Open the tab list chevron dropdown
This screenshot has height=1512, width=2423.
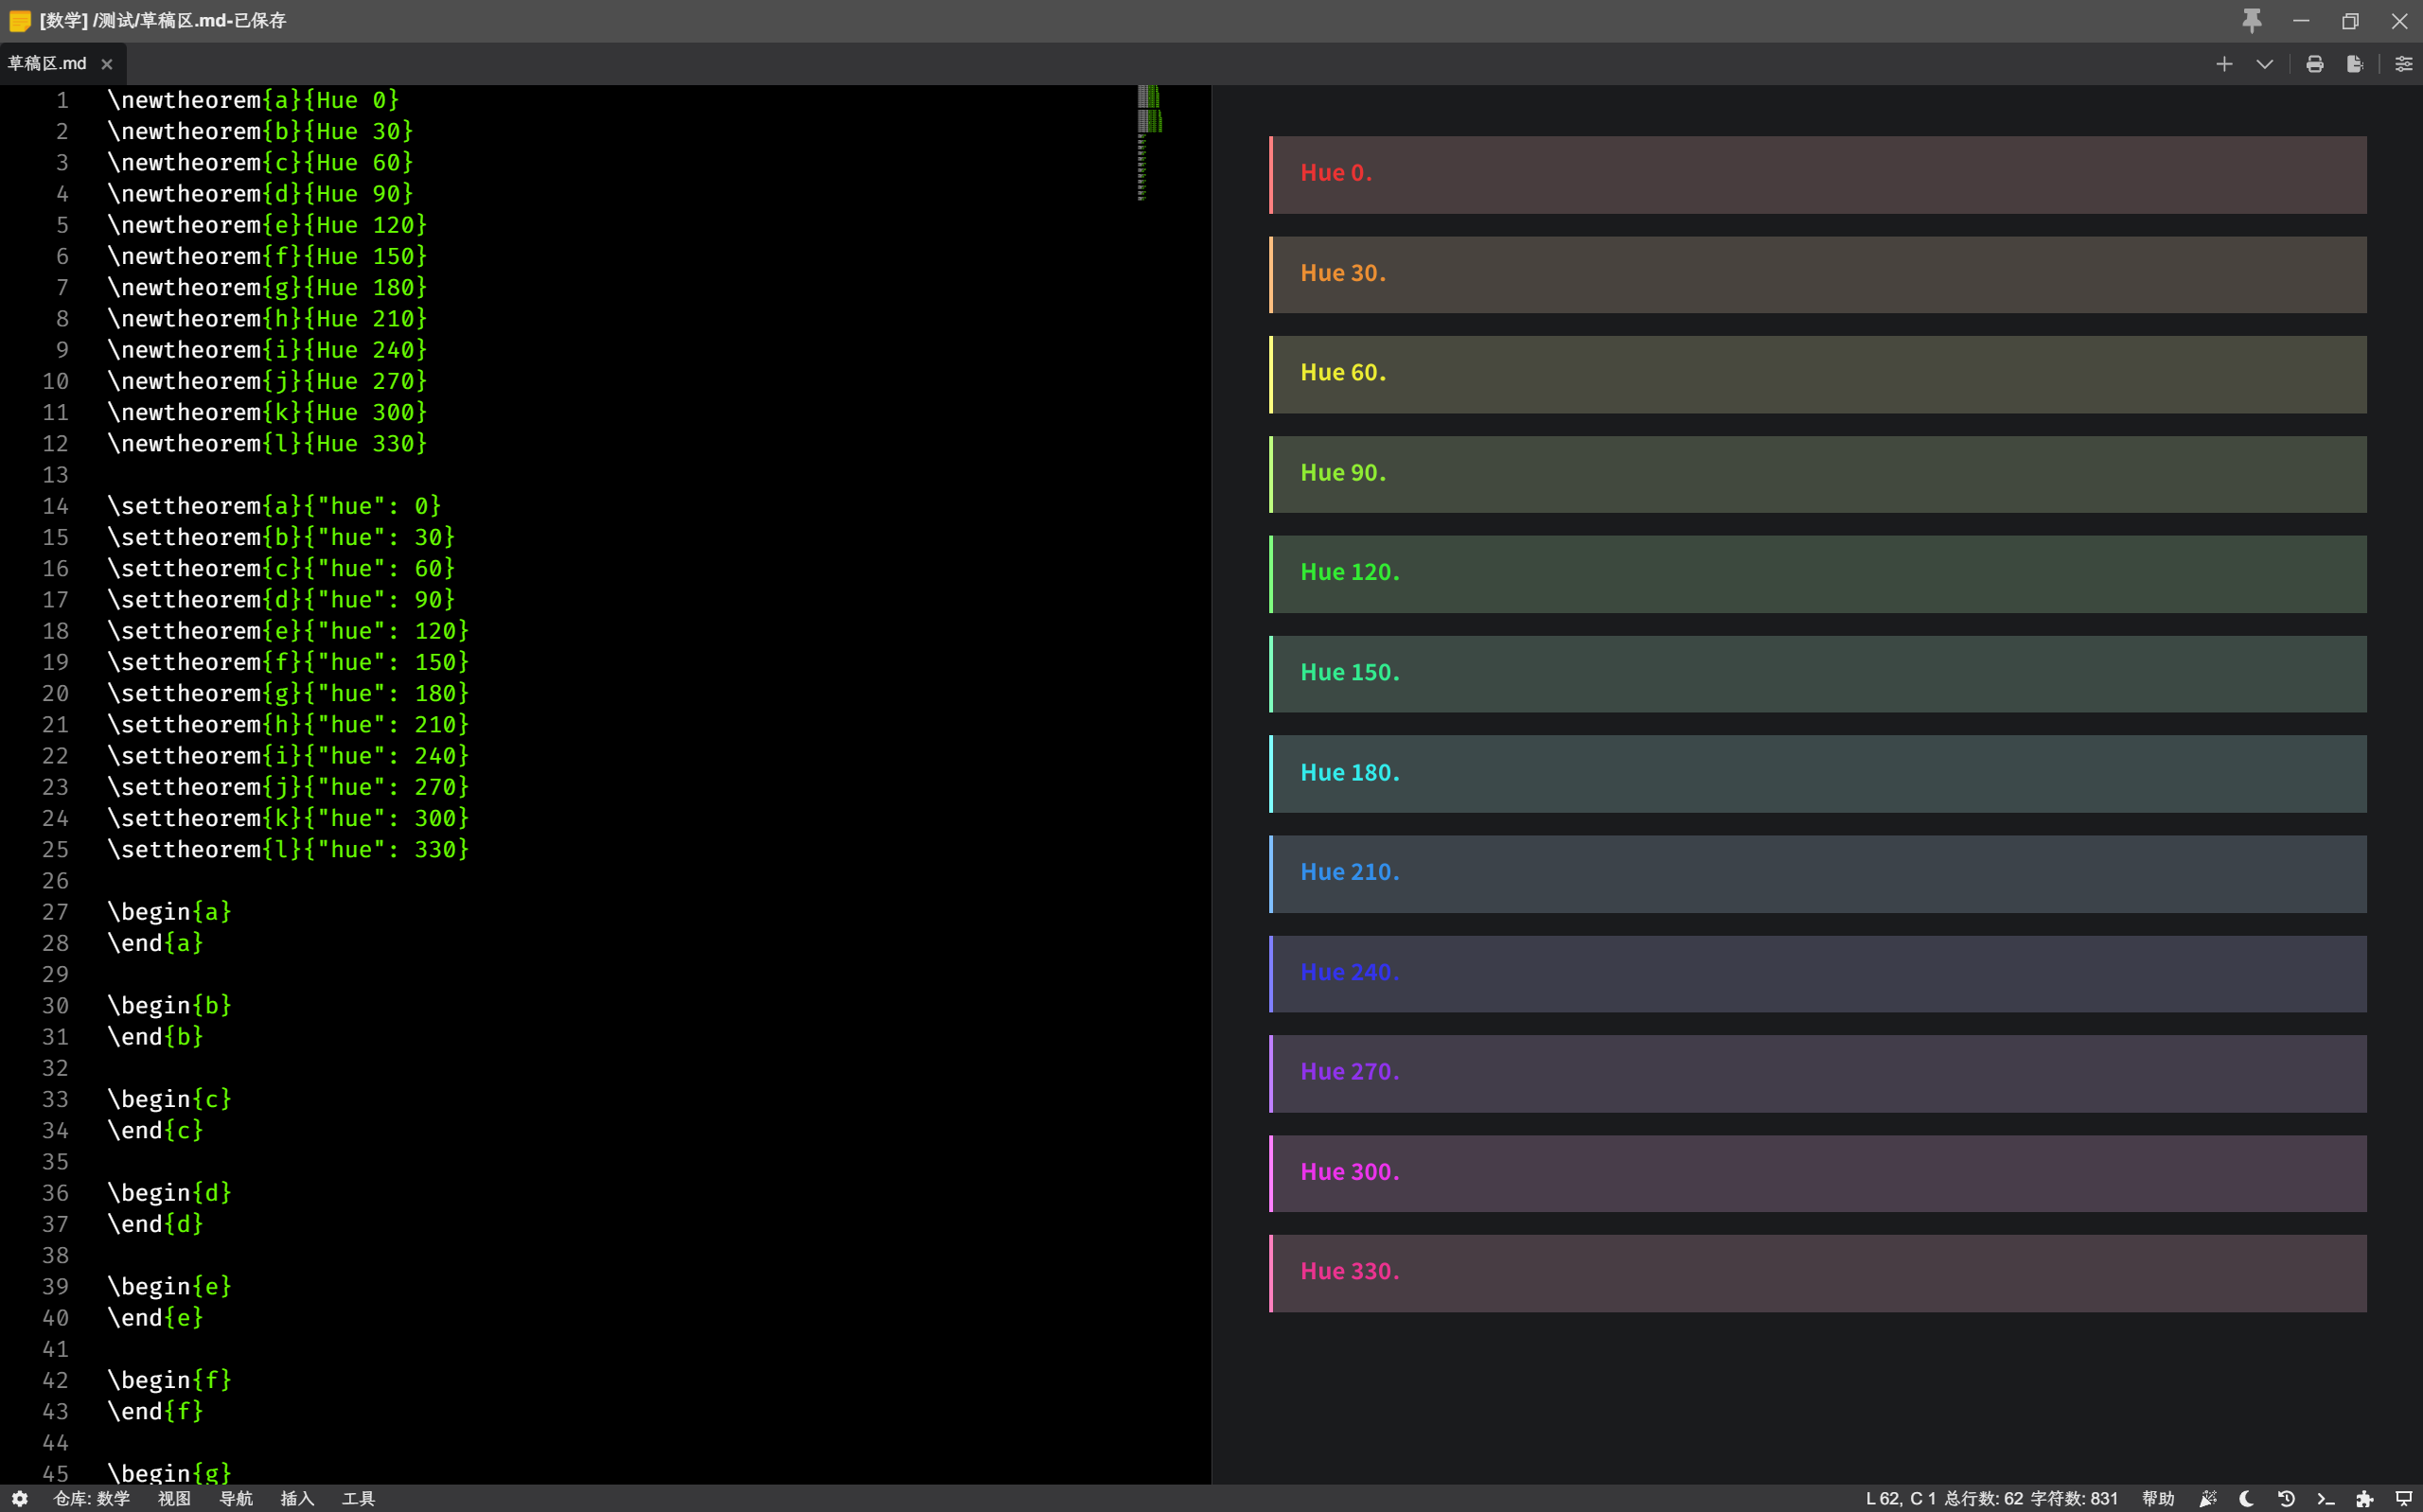pos(2265,64)
